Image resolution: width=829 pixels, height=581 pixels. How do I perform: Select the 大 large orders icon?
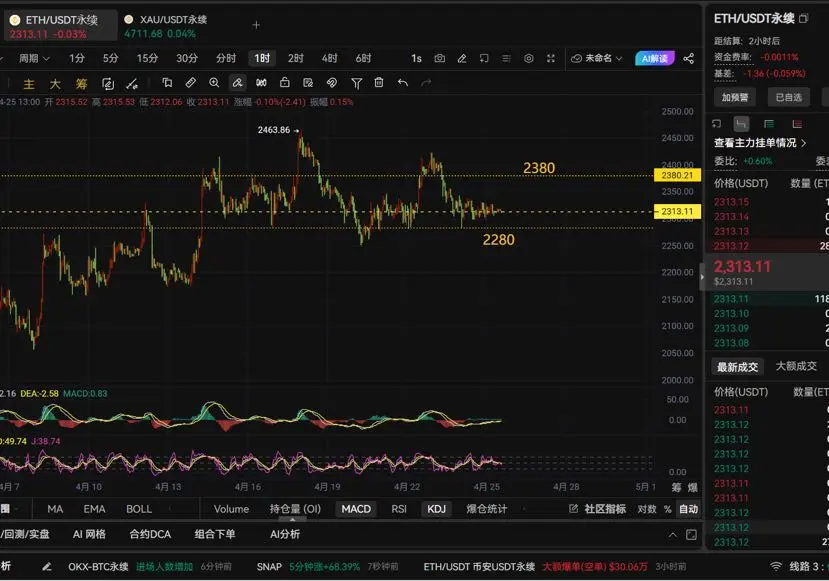pos(55,84)
